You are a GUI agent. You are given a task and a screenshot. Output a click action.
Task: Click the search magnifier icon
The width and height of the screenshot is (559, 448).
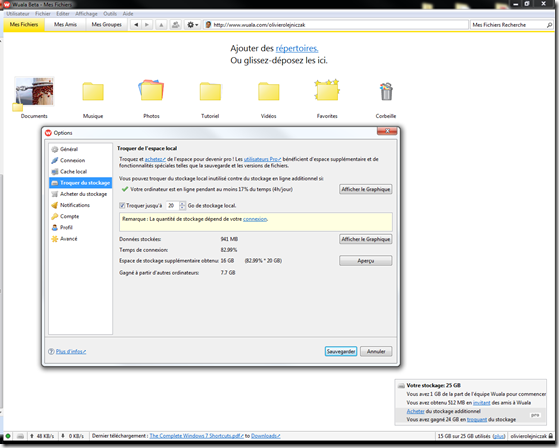(x=549, y=25)
